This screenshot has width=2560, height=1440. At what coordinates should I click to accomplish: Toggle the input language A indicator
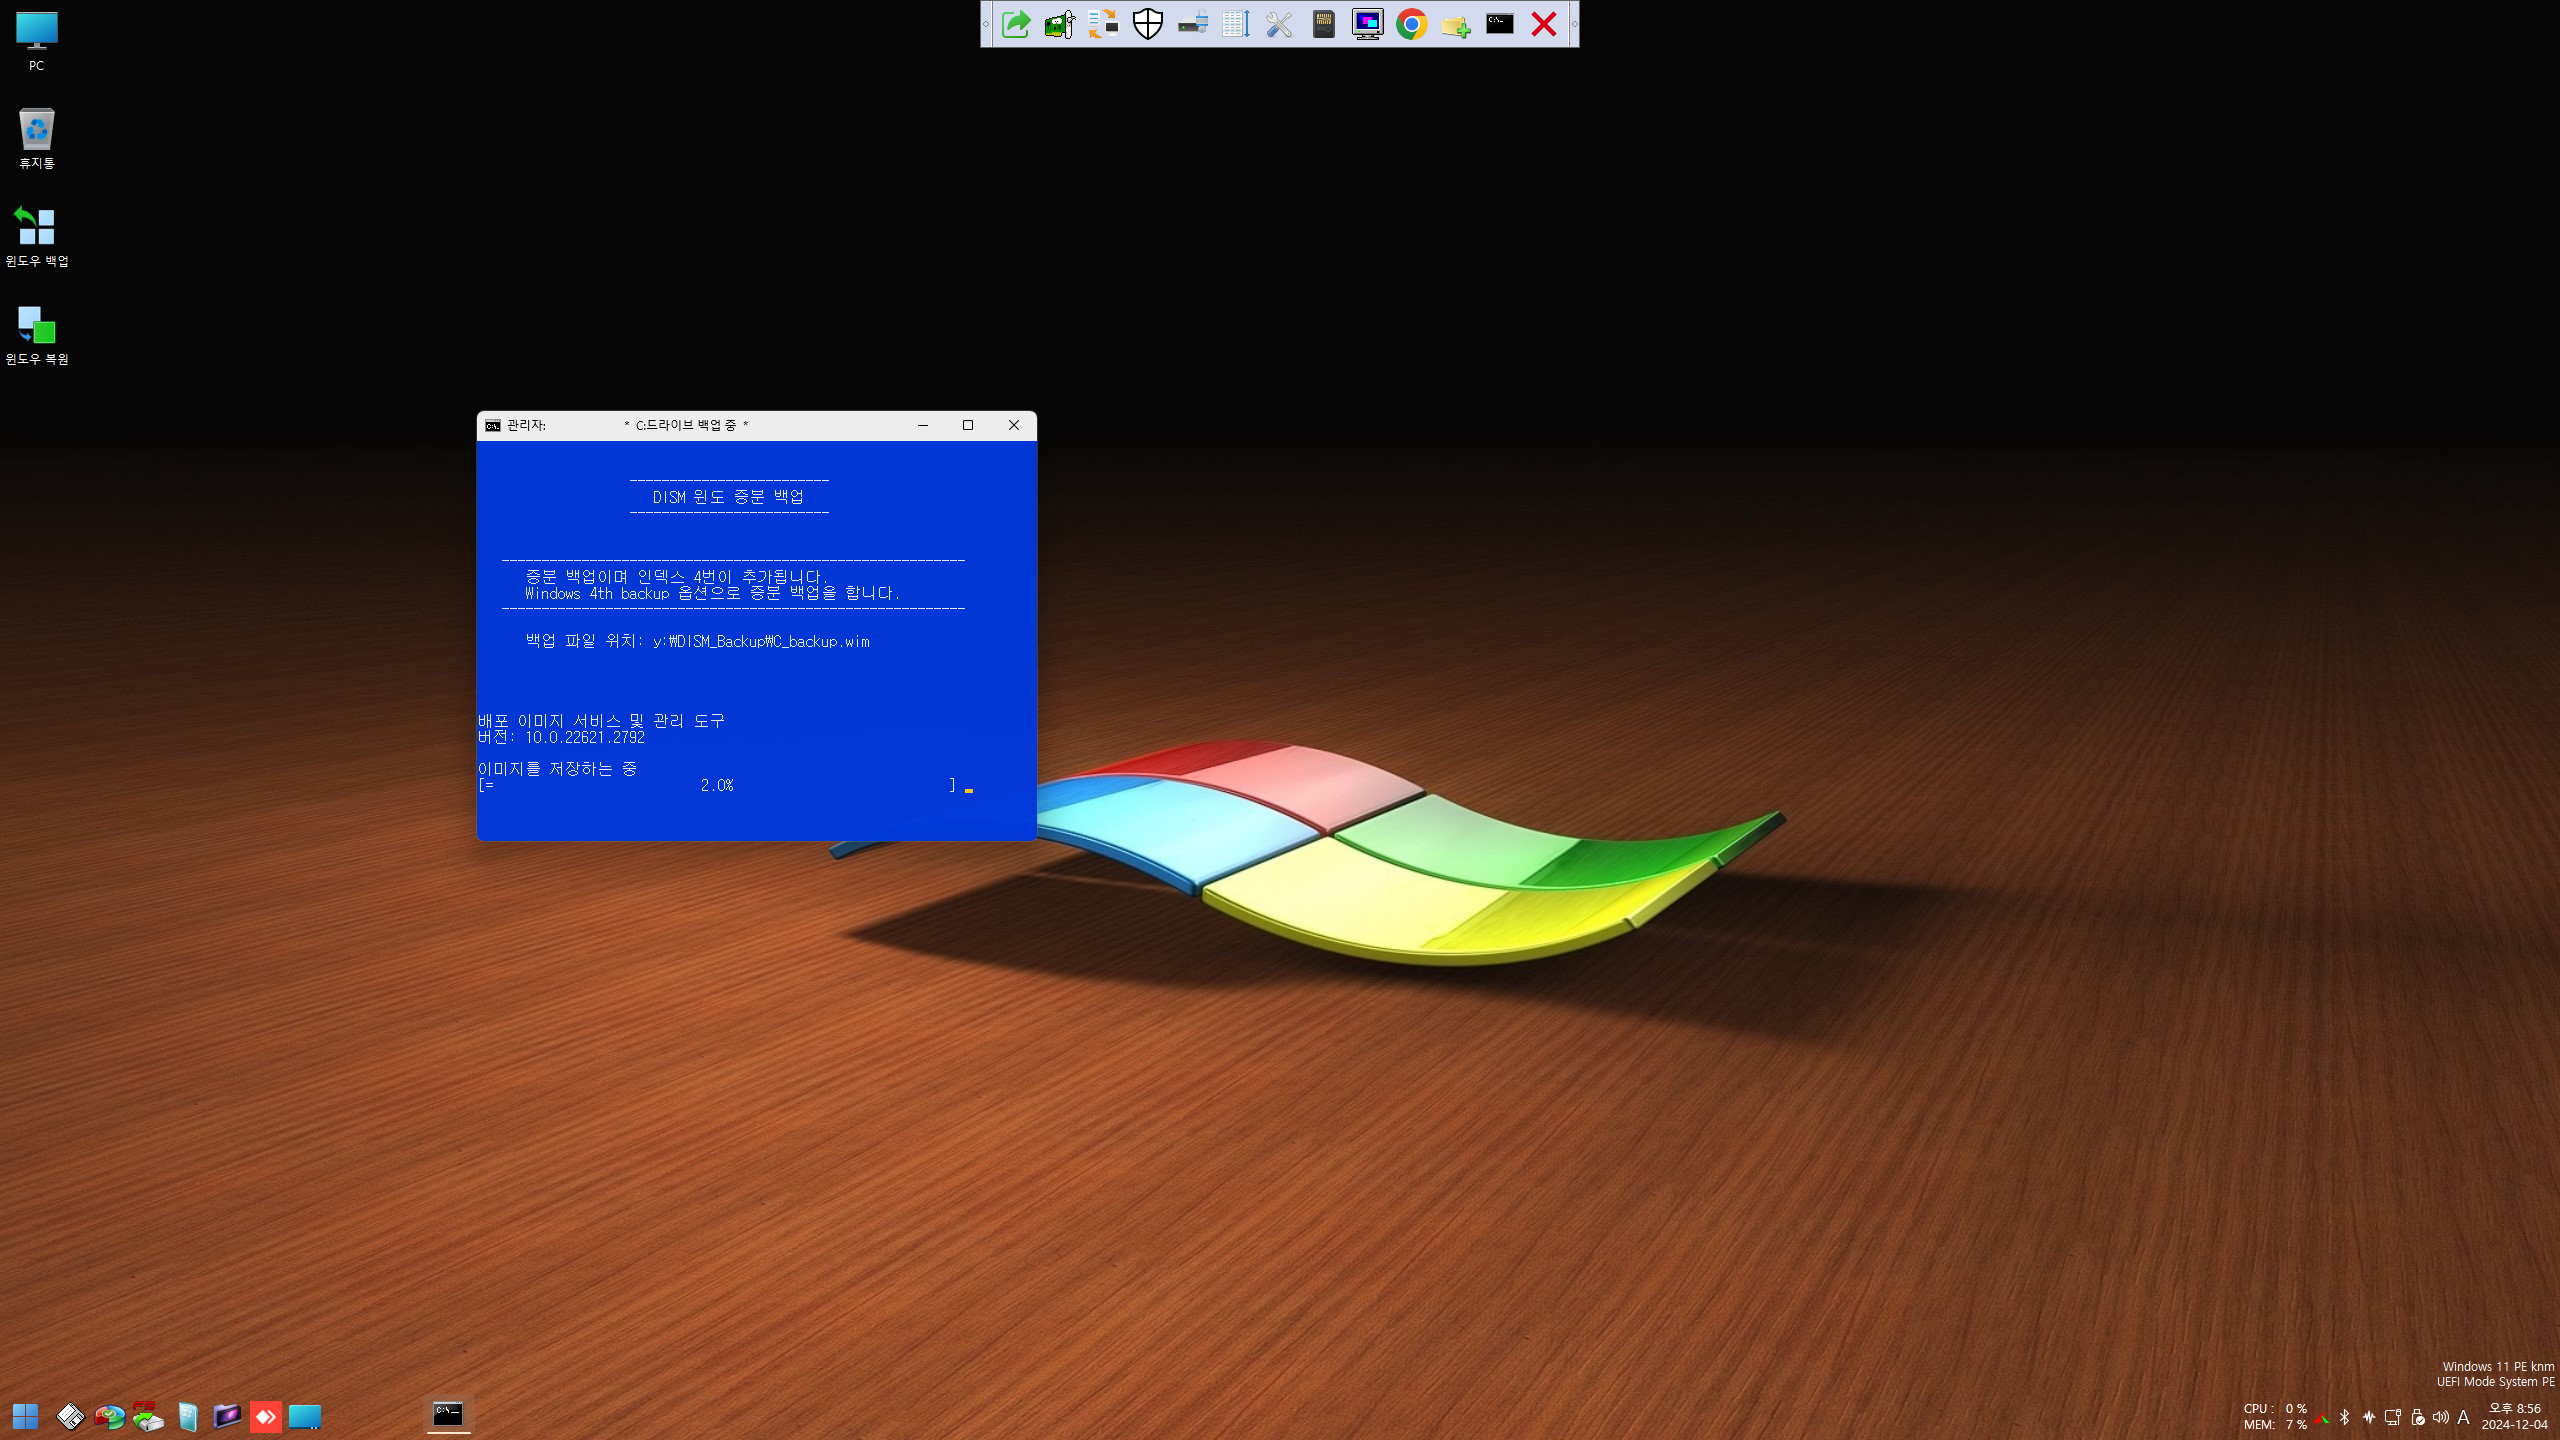pyautogui.click(x=2463, y=1417)
